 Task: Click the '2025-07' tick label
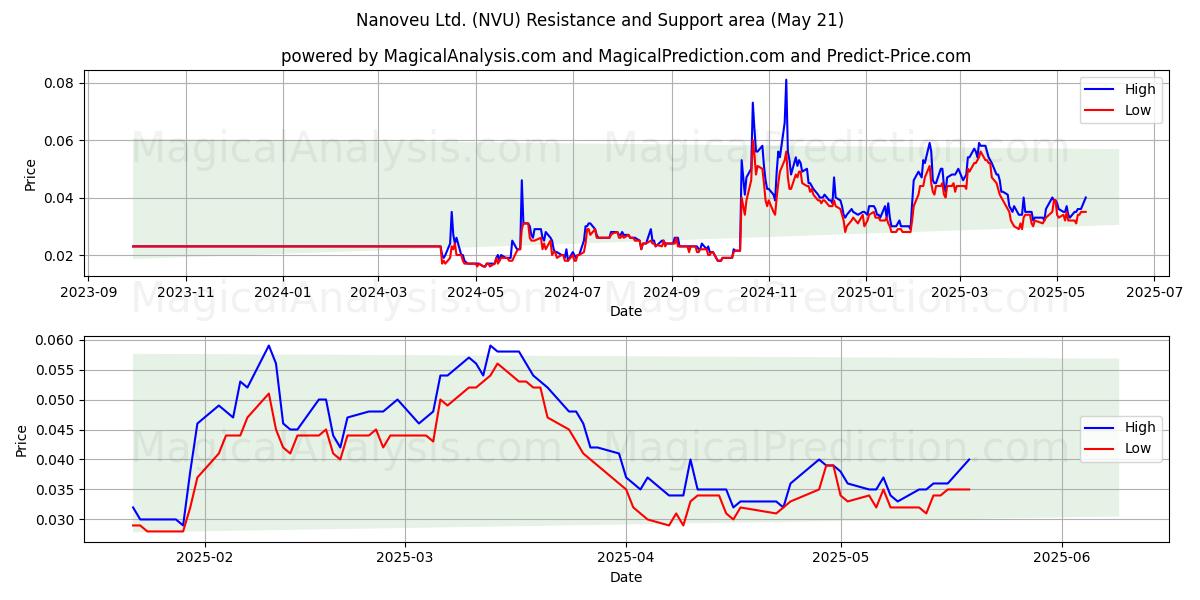[1154, 293]
